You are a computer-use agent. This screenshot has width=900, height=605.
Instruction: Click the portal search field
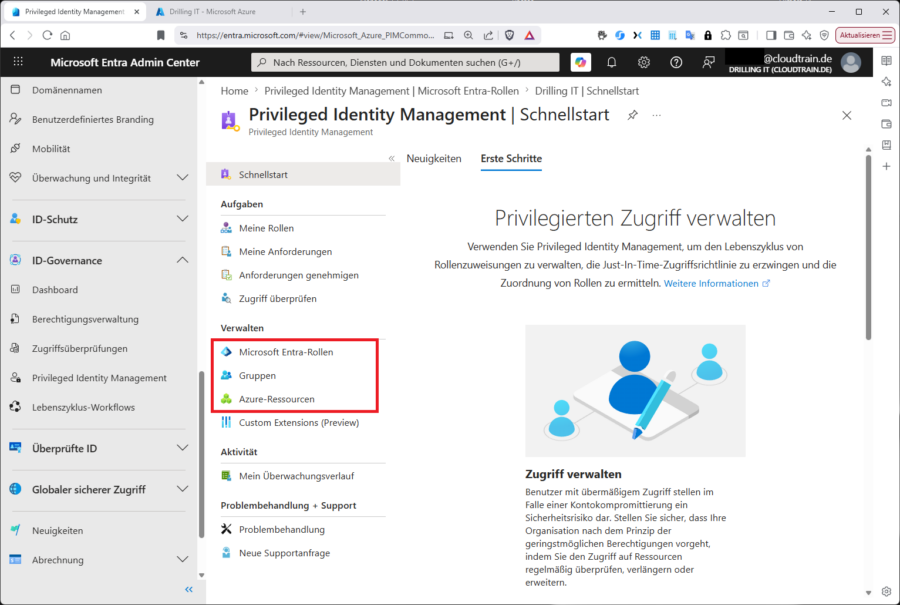coord(405,62)
